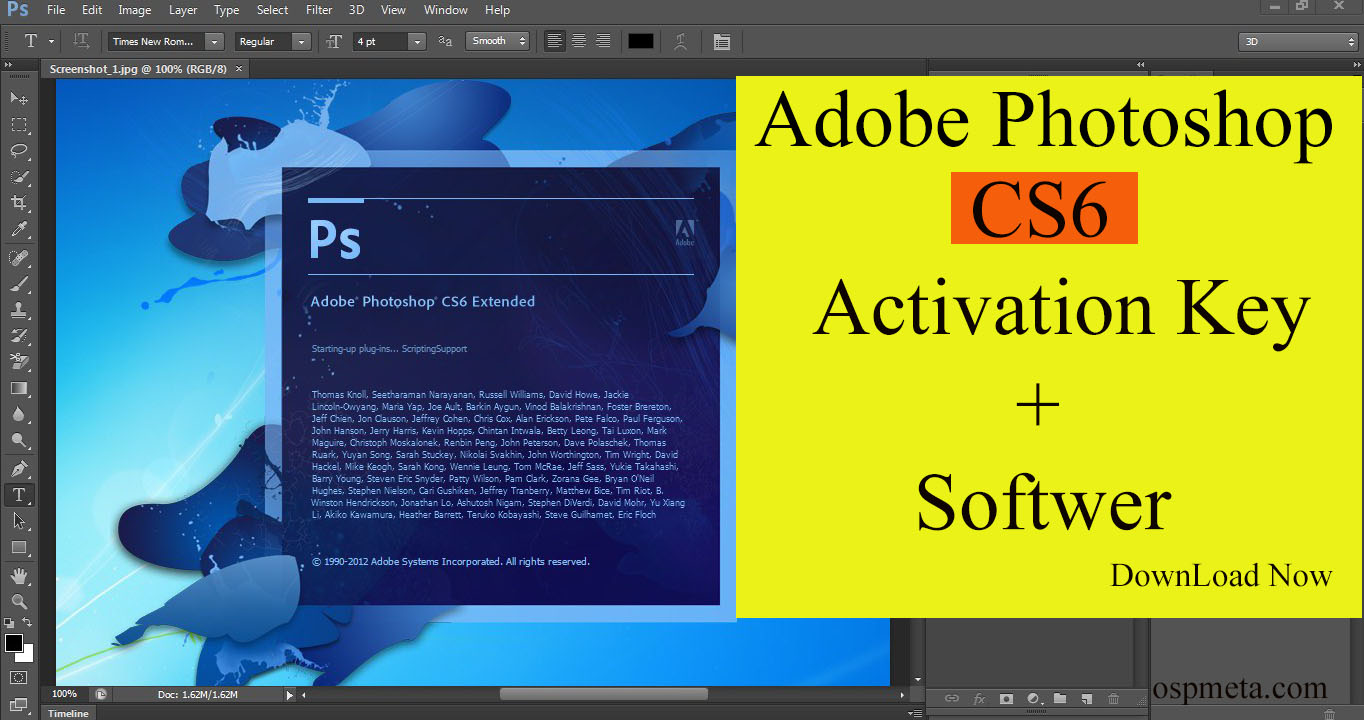Image resolution: width=1364 pixels, height=720 pixels.
Task: Open the Image menu
Action: point(135,10)
